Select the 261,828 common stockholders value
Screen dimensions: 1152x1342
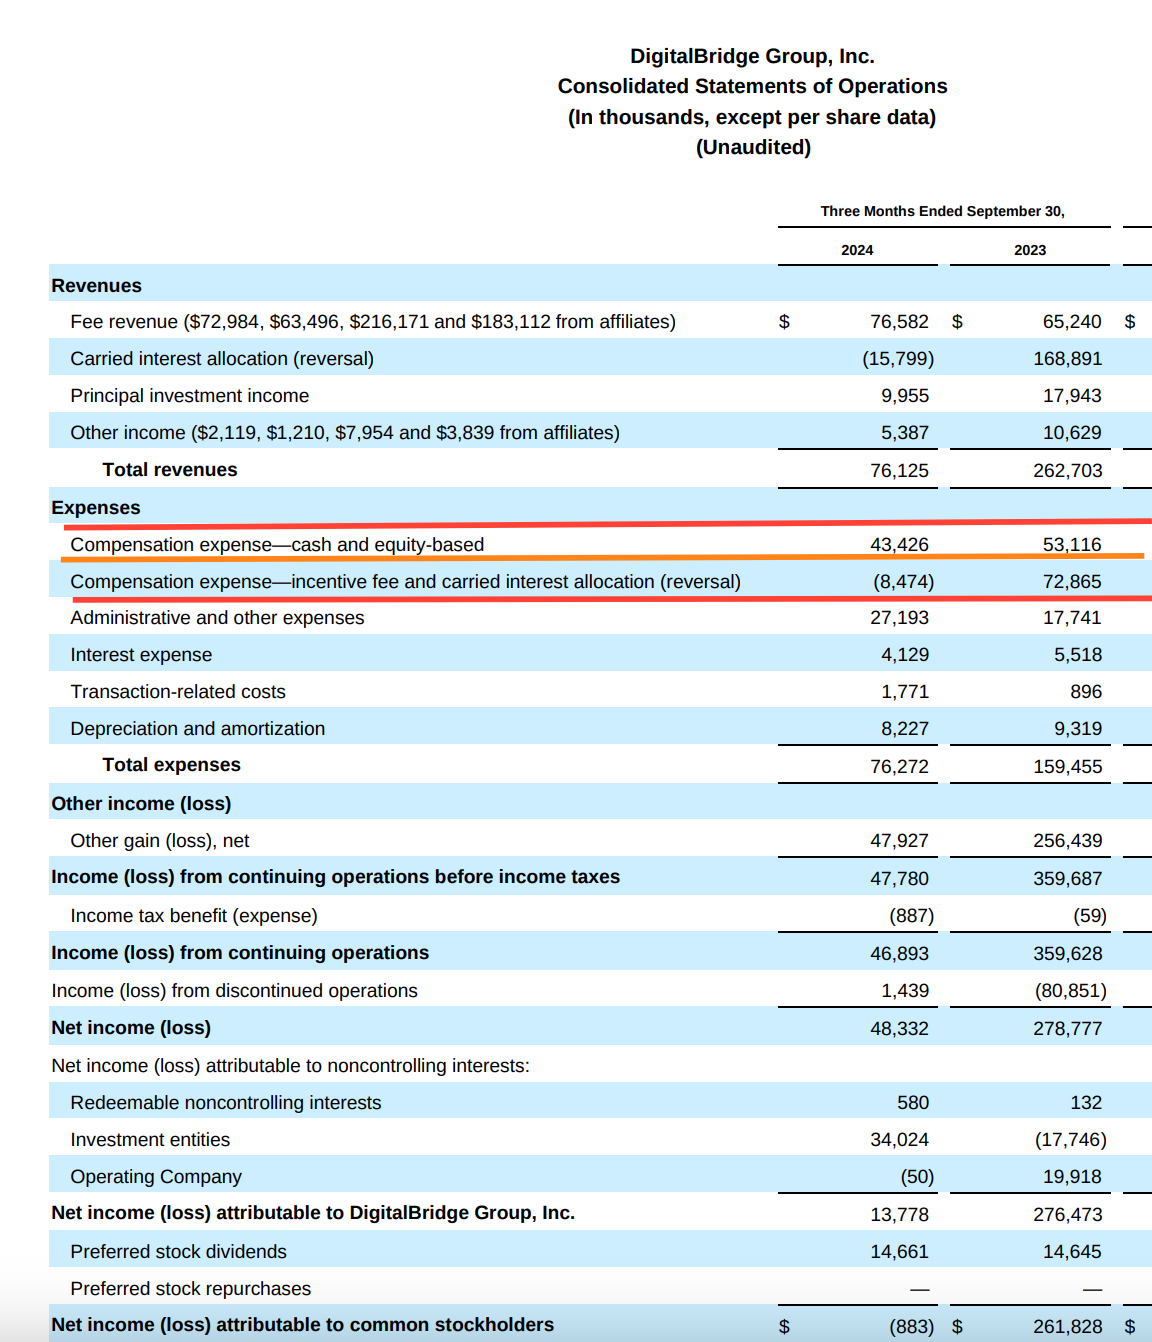point(1068,1327)
